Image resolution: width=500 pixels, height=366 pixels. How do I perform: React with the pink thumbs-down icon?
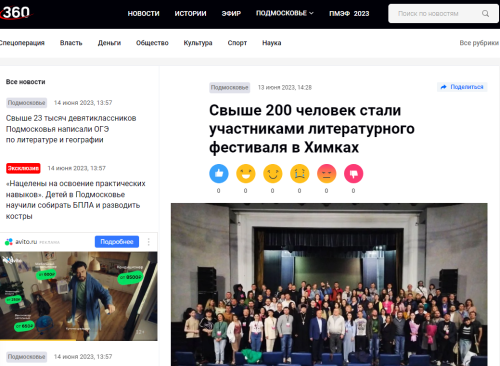point(354,174)
